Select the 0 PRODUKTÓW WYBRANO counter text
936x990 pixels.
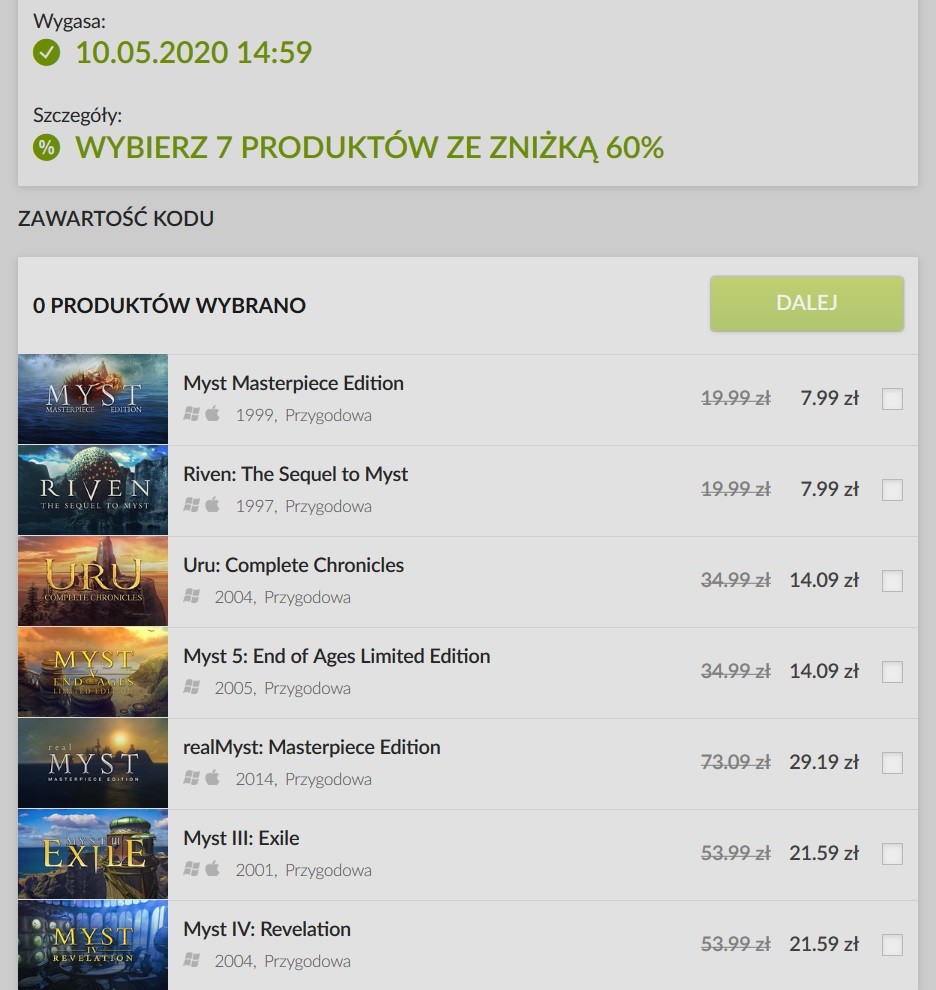pyautogui.click(x=169, y=306)
